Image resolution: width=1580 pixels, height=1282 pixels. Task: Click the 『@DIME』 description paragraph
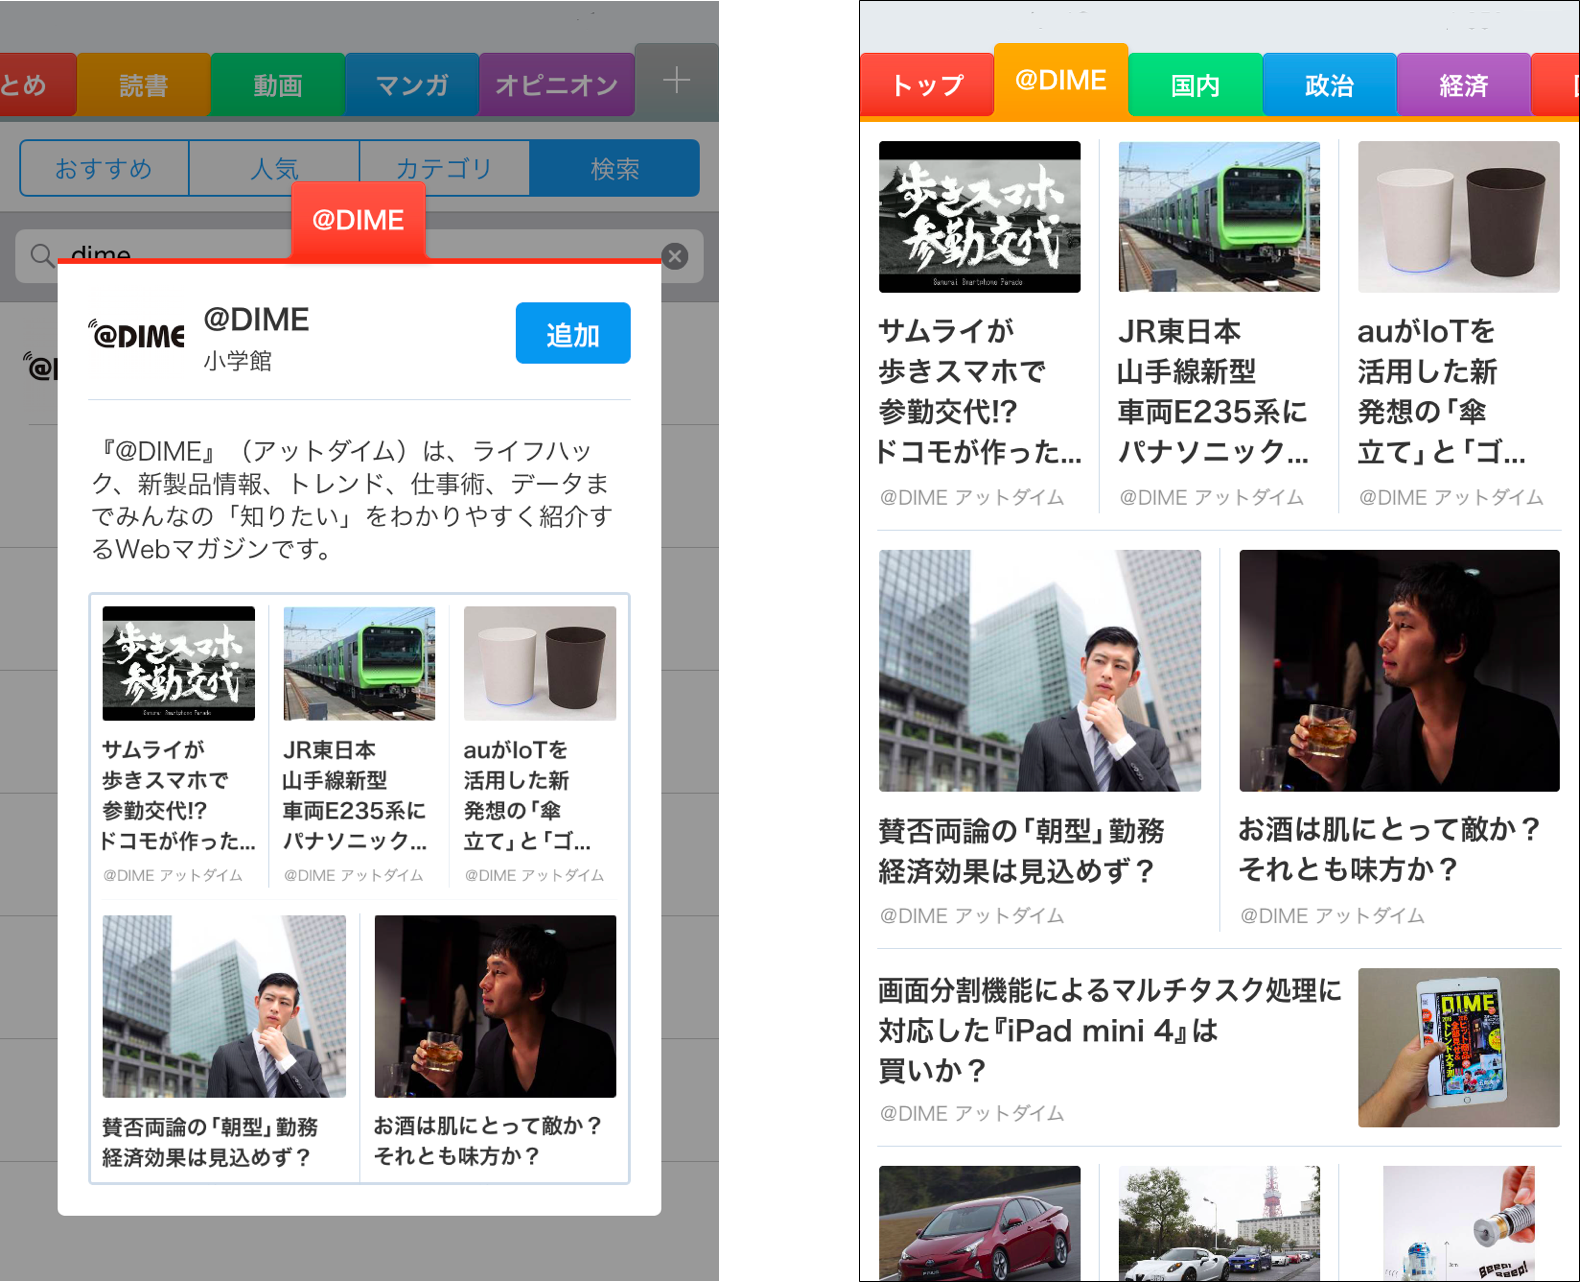(353, 500)
